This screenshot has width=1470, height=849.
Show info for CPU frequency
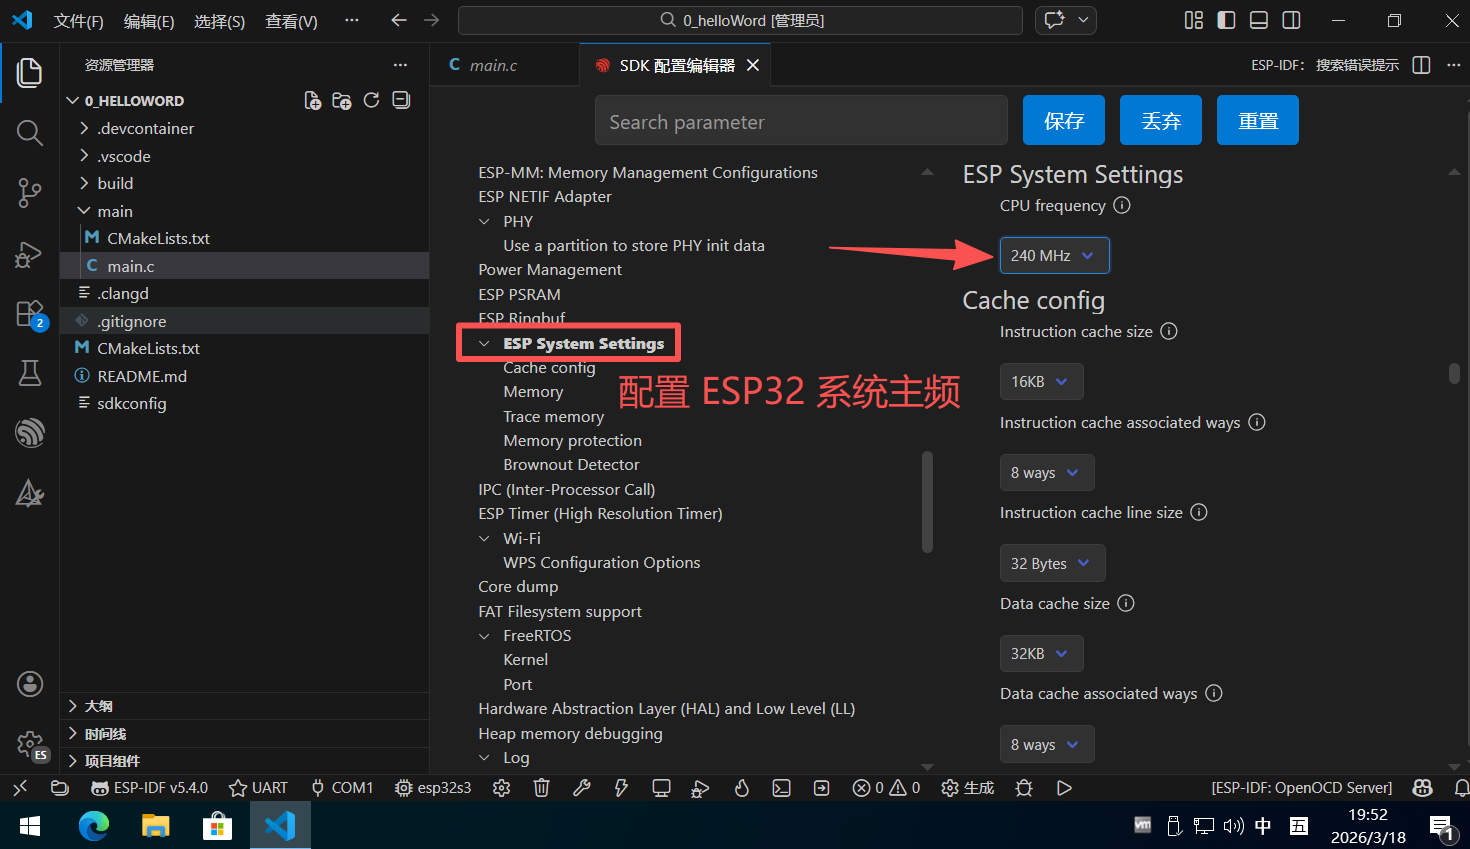(1122, 205)
